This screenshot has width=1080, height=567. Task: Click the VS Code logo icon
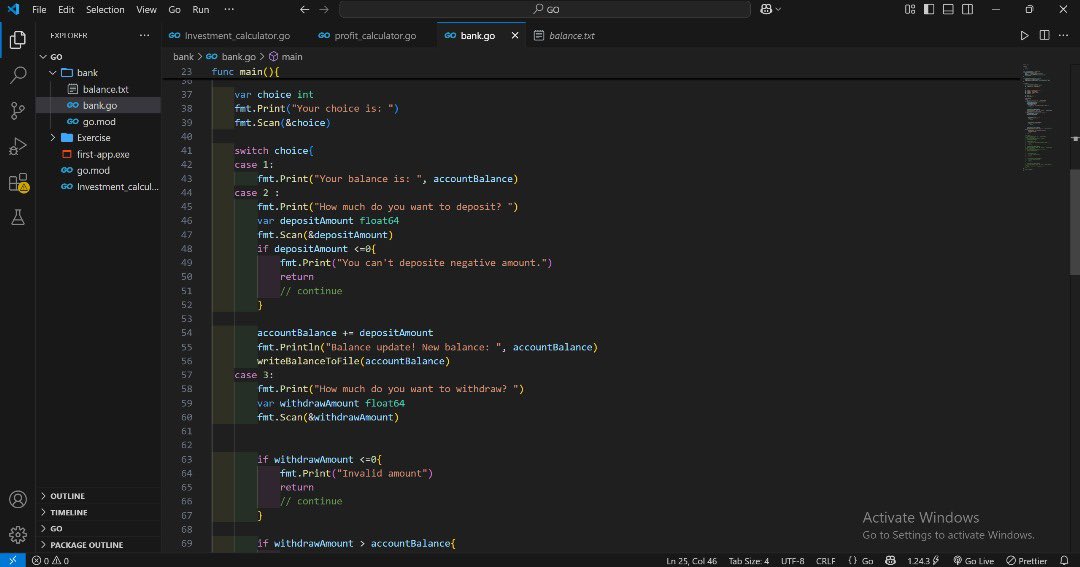click(x=13, y=10)
